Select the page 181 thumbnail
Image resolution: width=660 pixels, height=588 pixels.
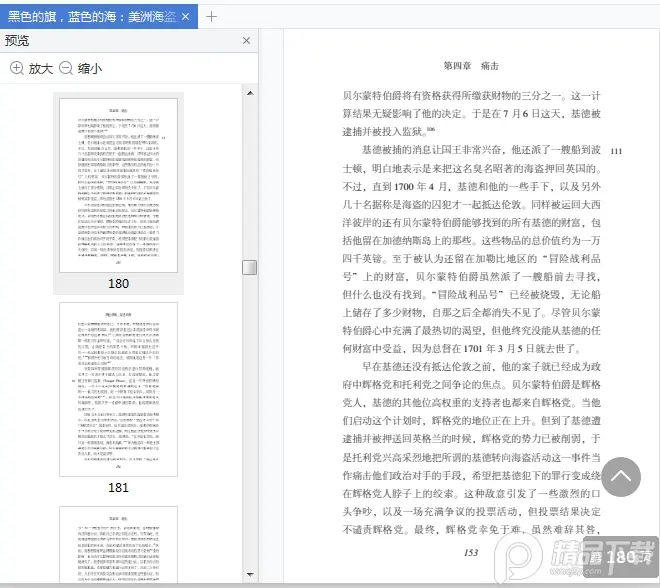pos(118,389)
